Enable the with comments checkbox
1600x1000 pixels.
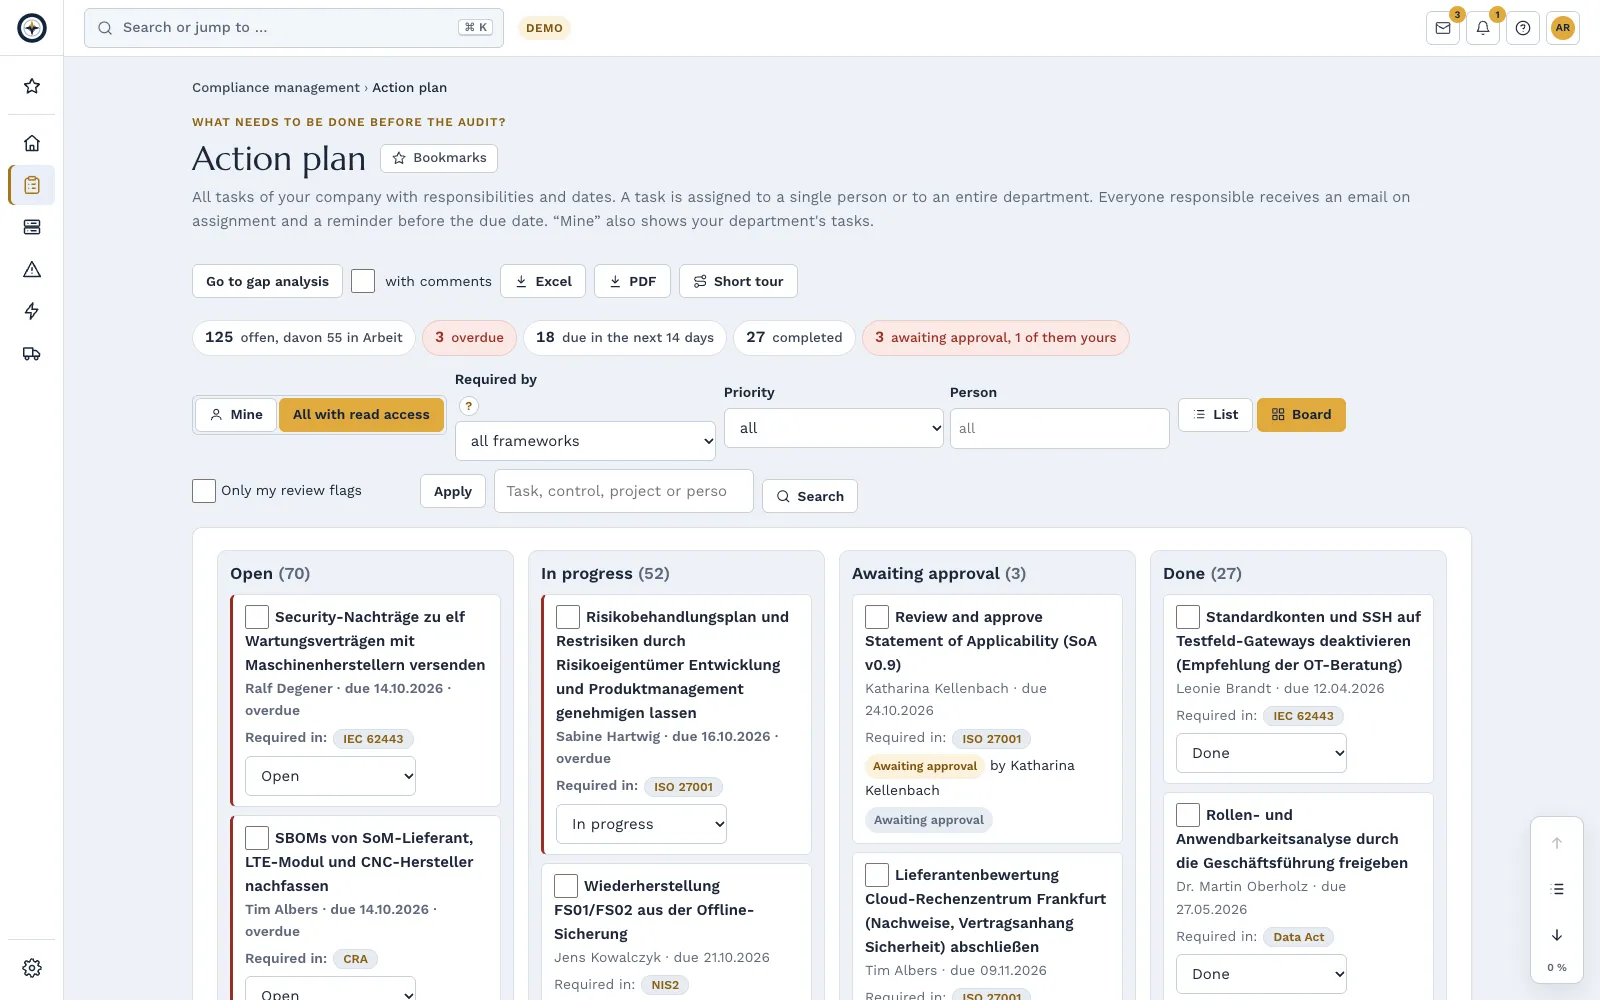point(363,281)
